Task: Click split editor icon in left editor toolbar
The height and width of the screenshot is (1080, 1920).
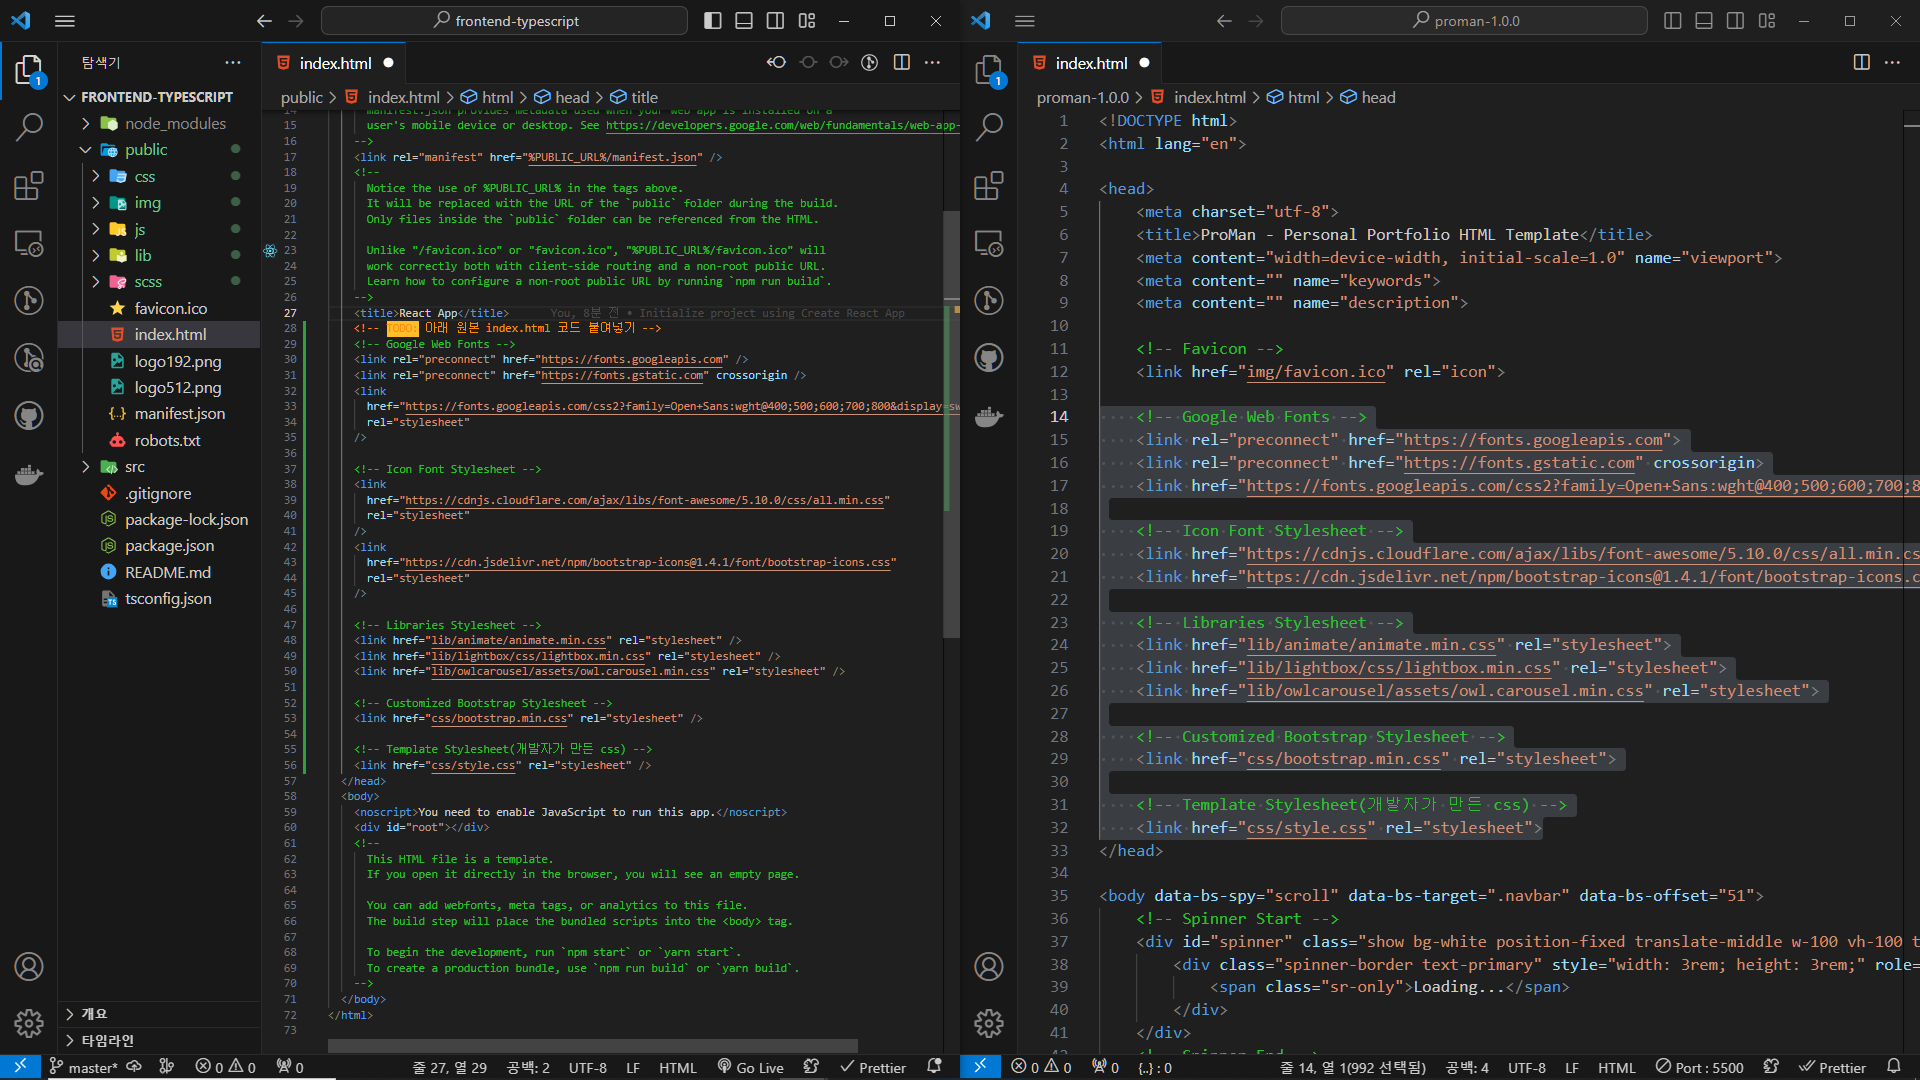Action: click(x=901, y=63)
